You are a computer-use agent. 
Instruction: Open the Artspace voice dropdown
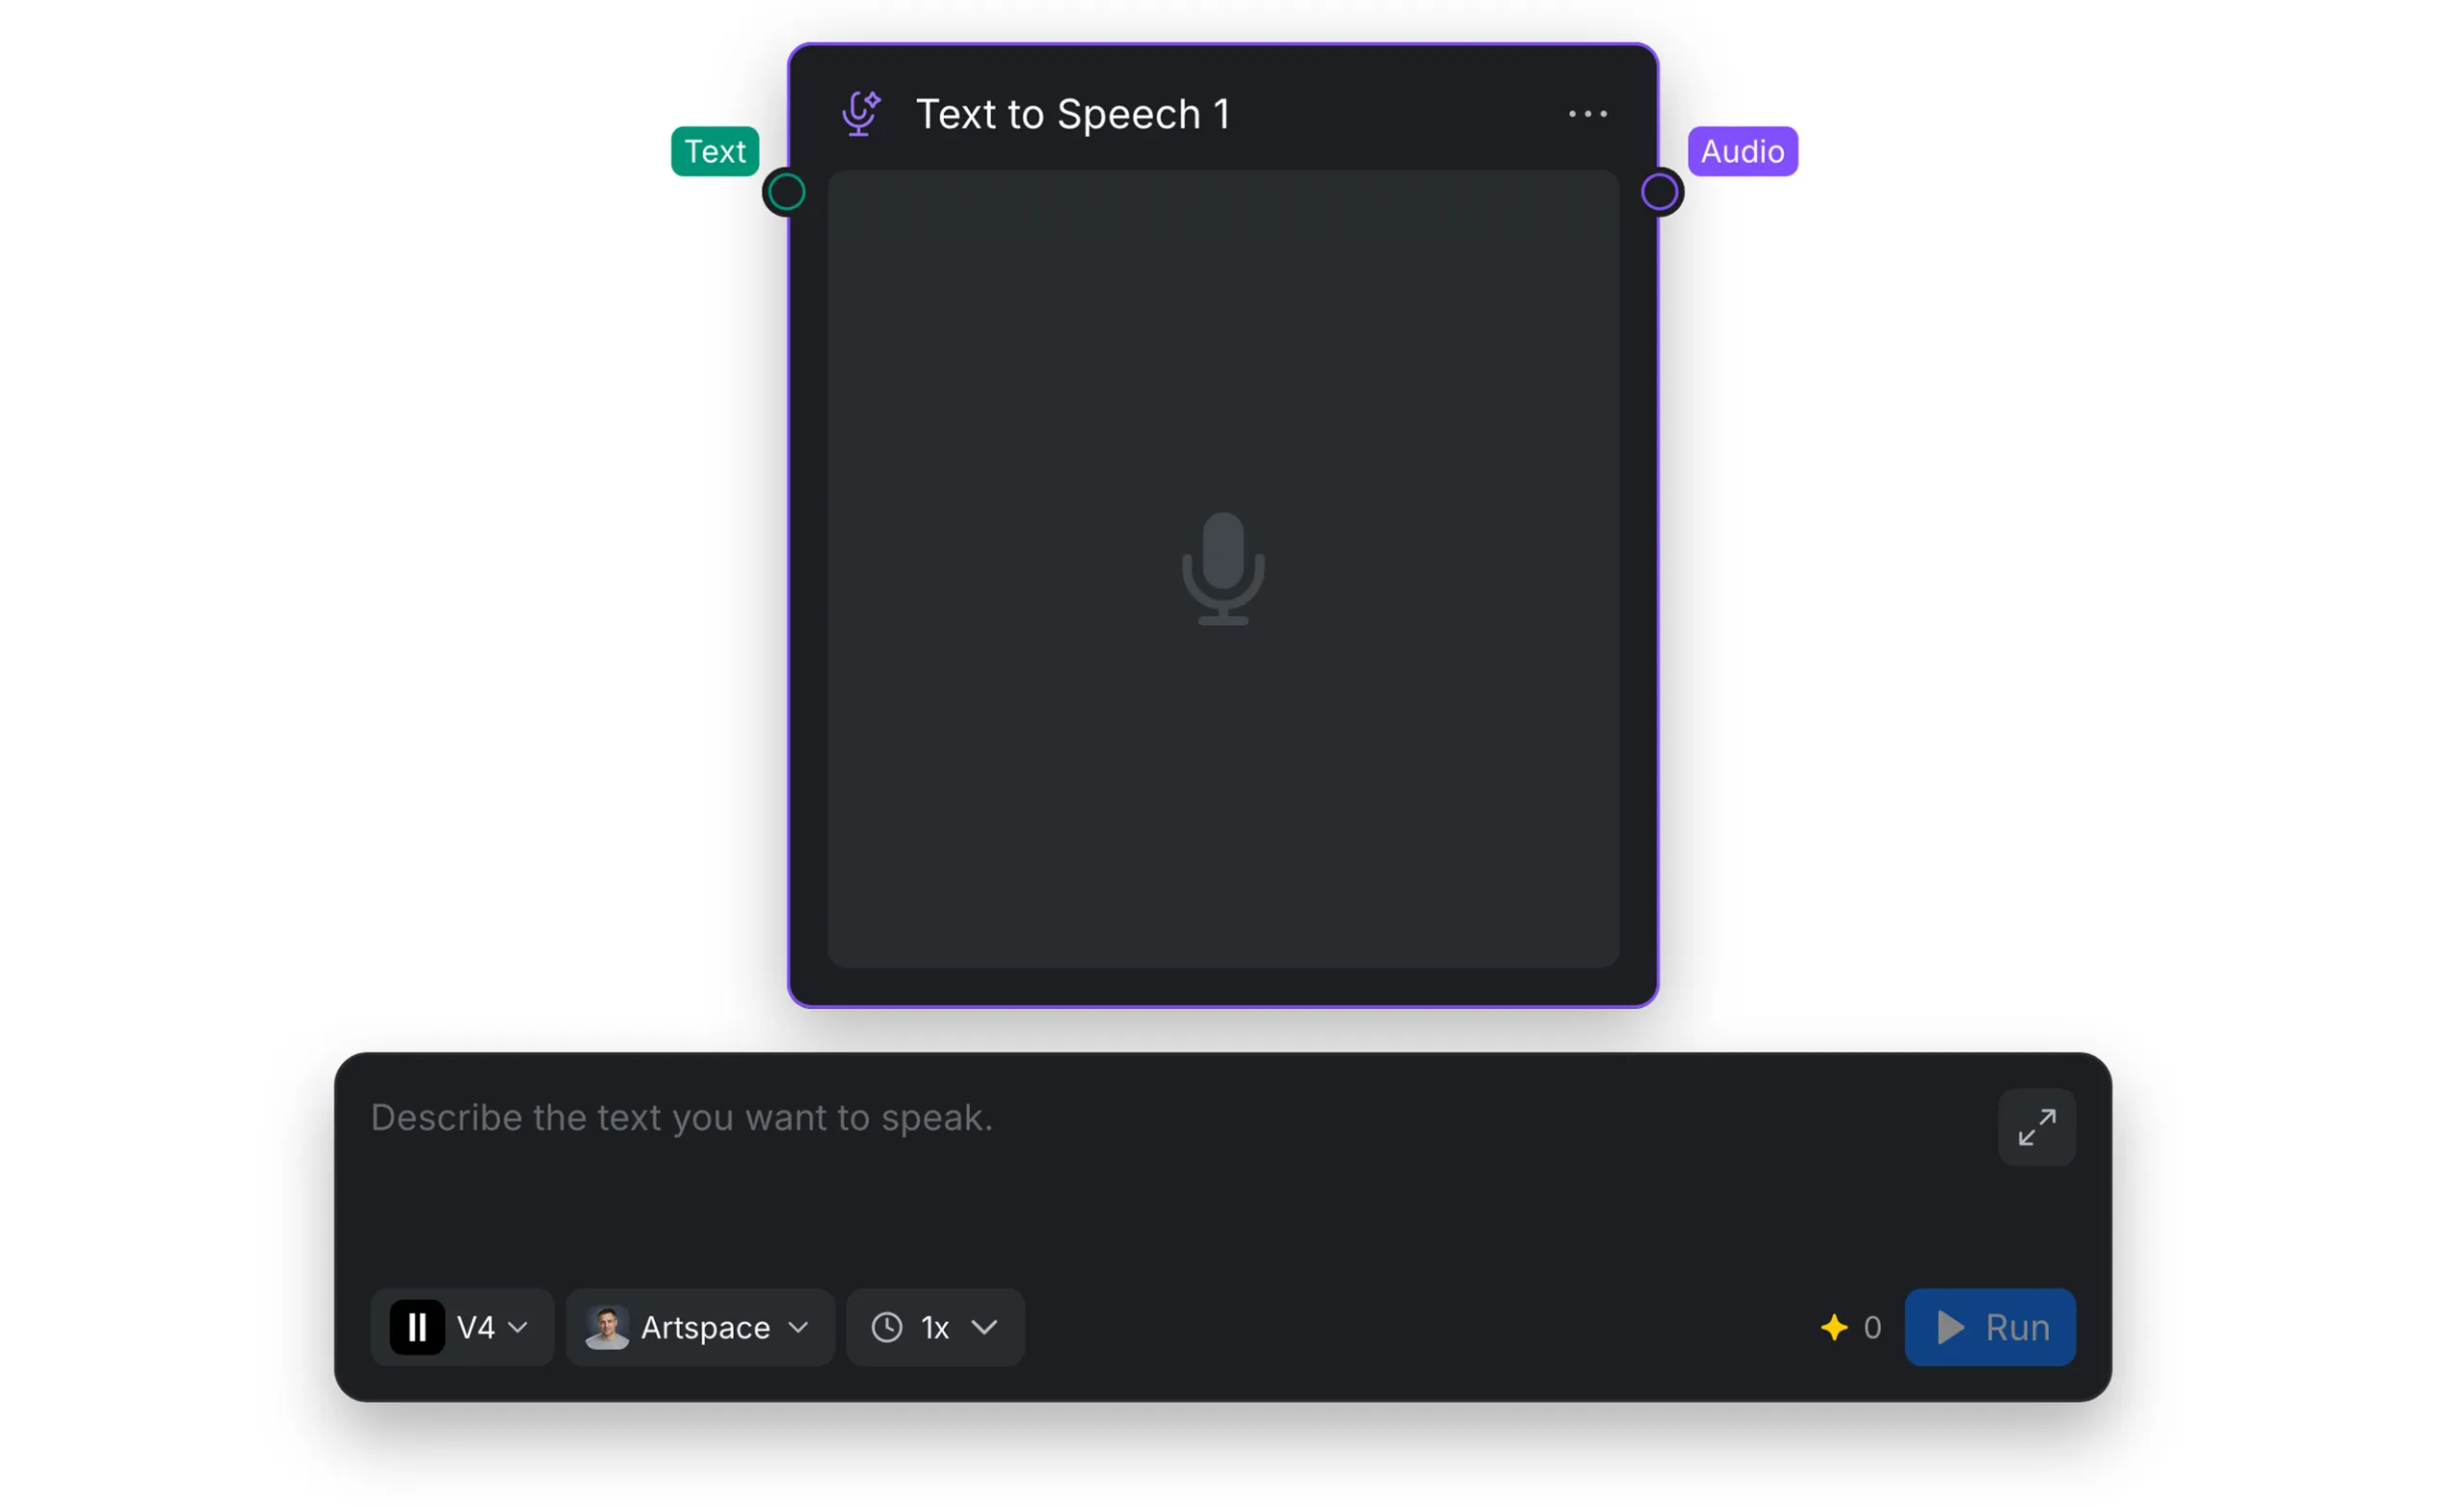click(x=700, y=1328)
